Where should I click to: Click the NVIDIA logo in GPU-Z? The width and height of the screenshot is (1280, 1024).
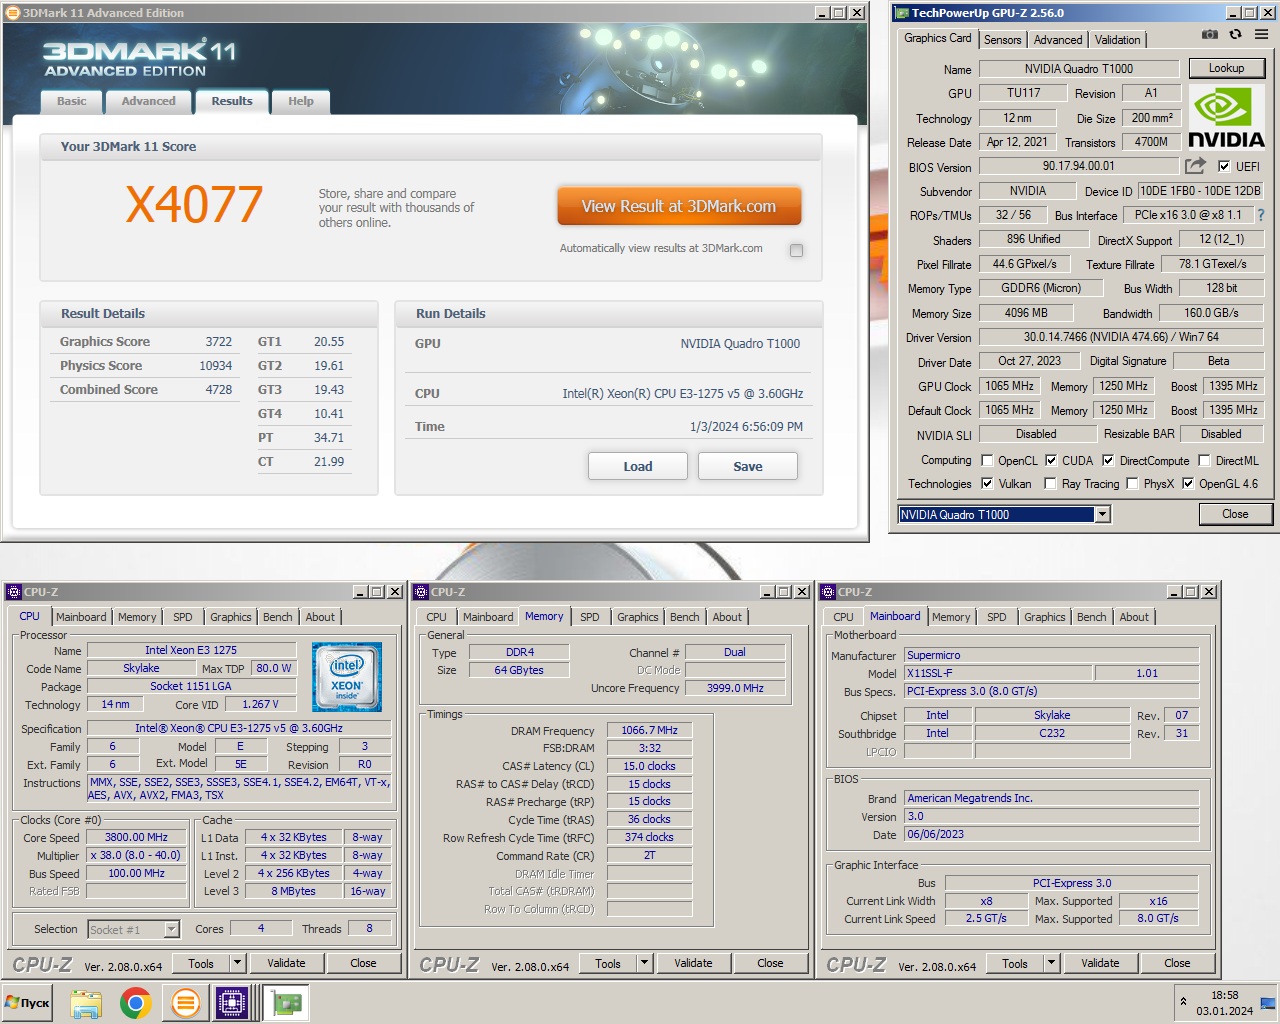point(1226,118)
